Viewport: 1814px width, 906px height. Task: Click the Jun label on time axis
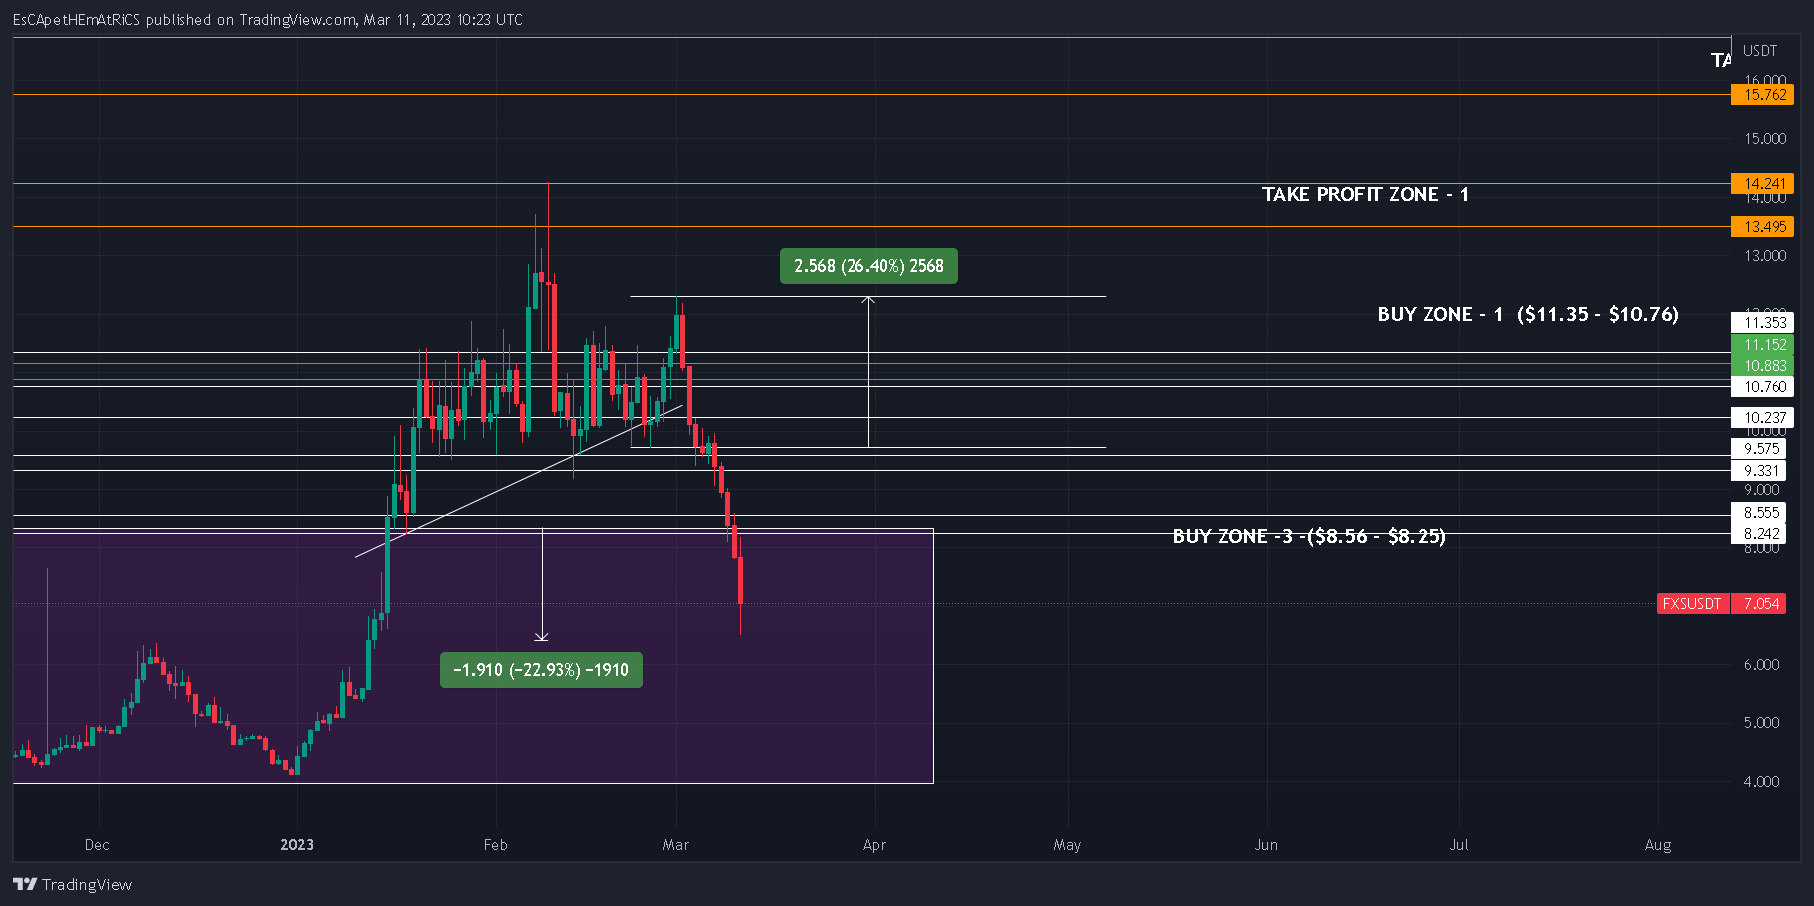click(x=1266, y=845)
